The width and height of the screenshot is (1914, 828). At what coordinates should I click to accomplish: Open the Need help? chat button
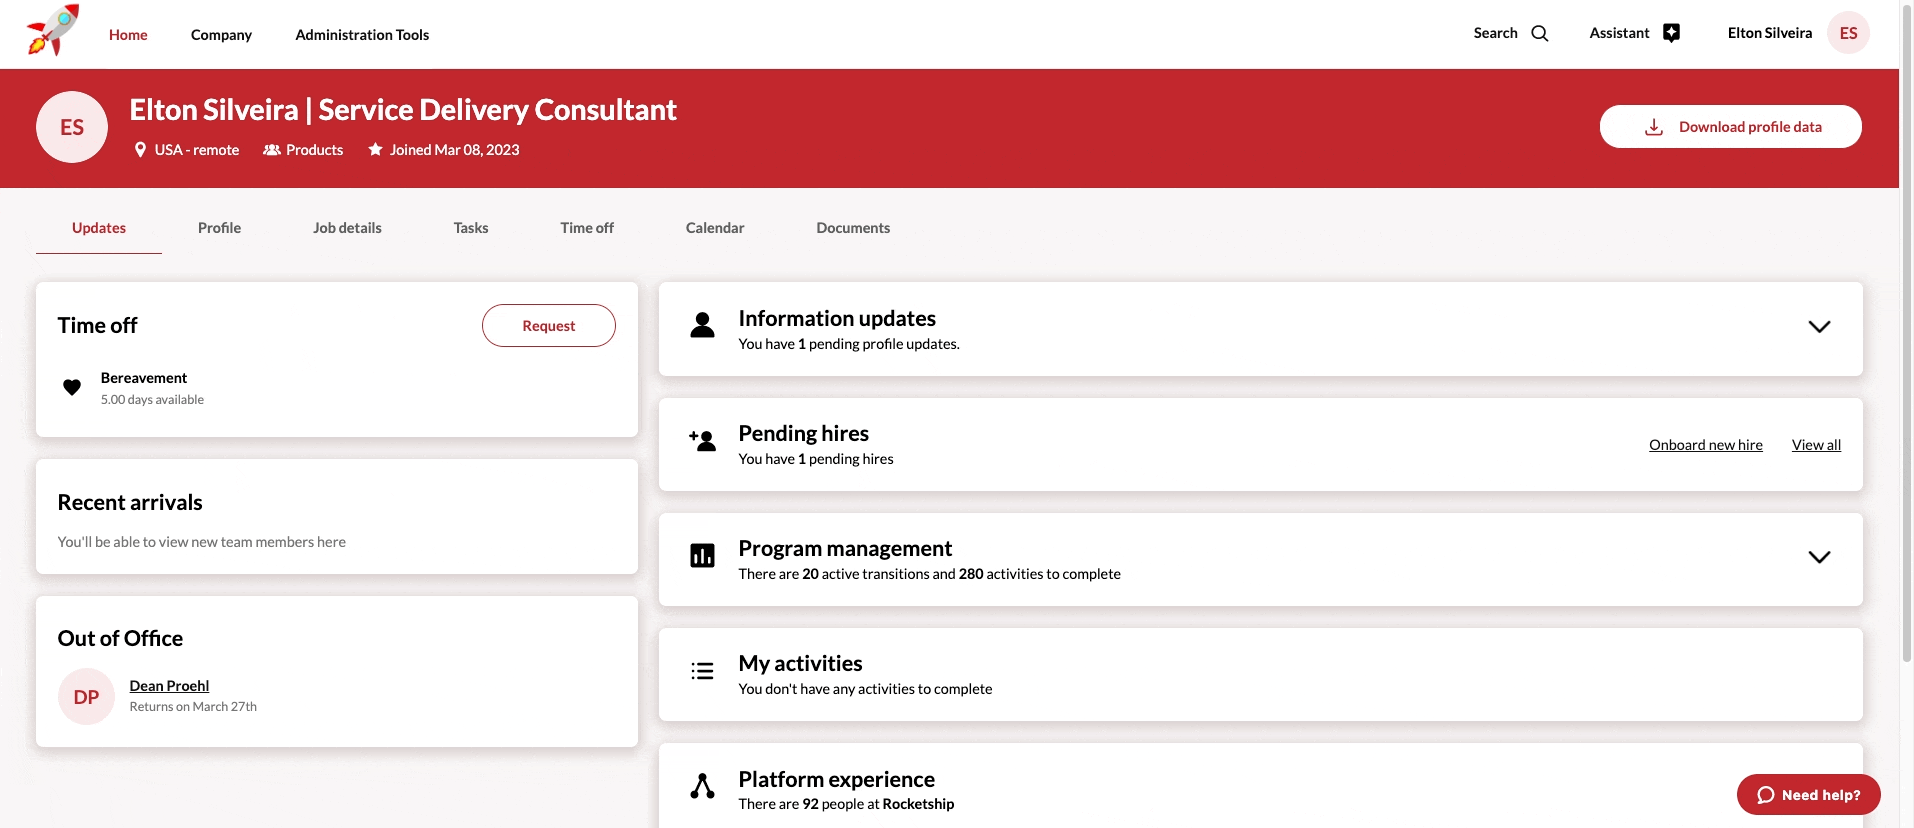(1808, 795)
